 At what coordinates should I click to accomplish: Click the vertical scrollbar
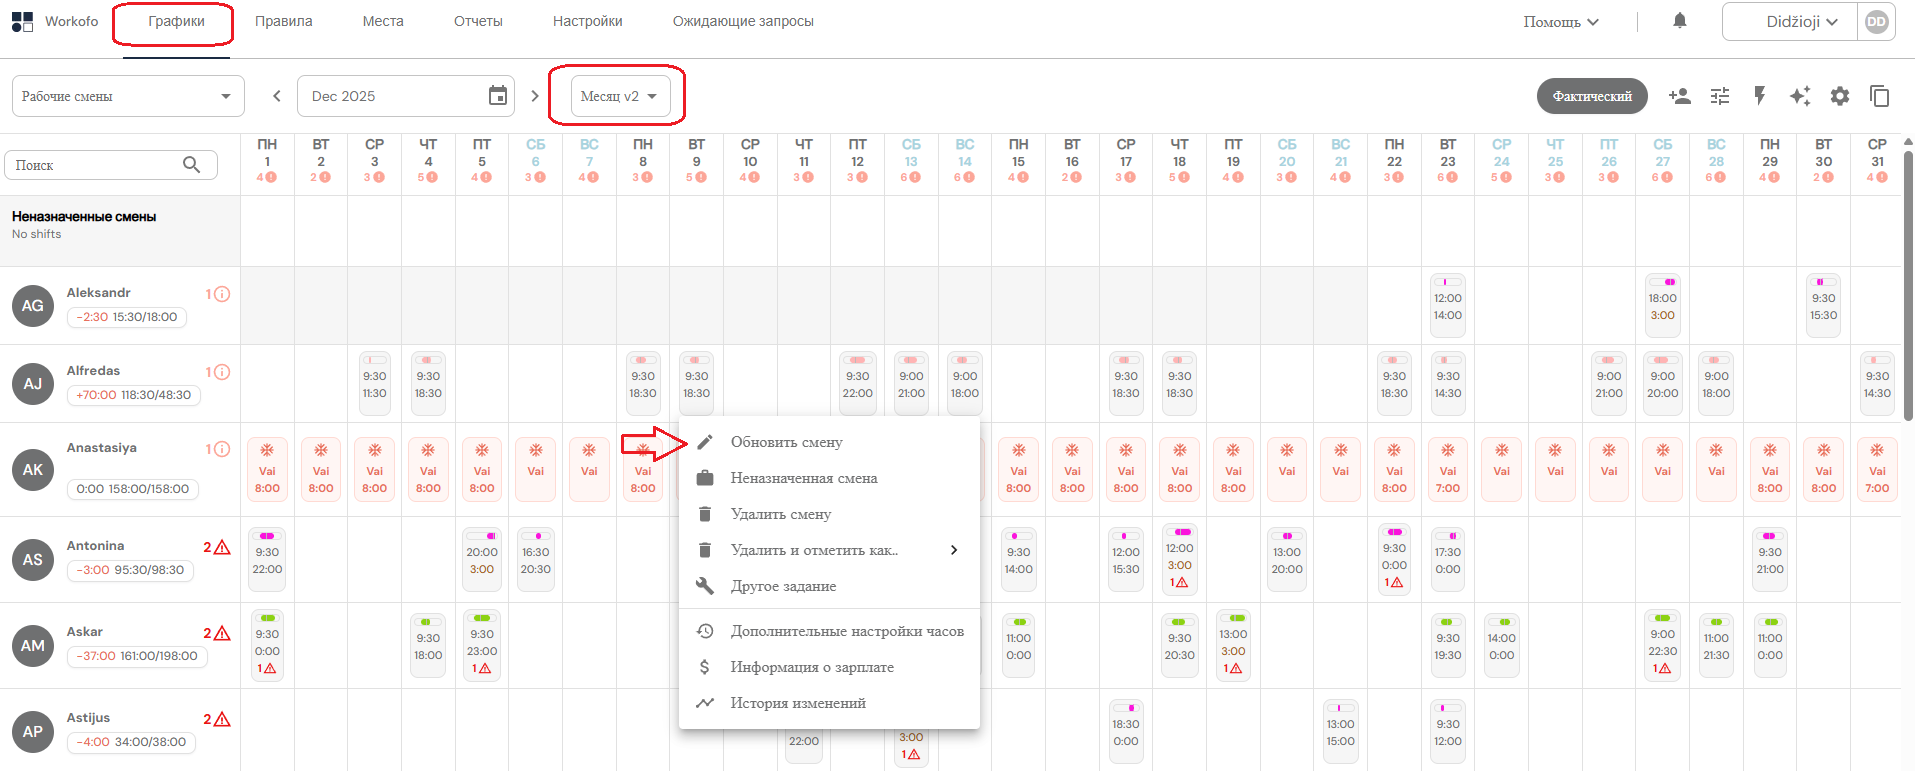click(1908, 285)
